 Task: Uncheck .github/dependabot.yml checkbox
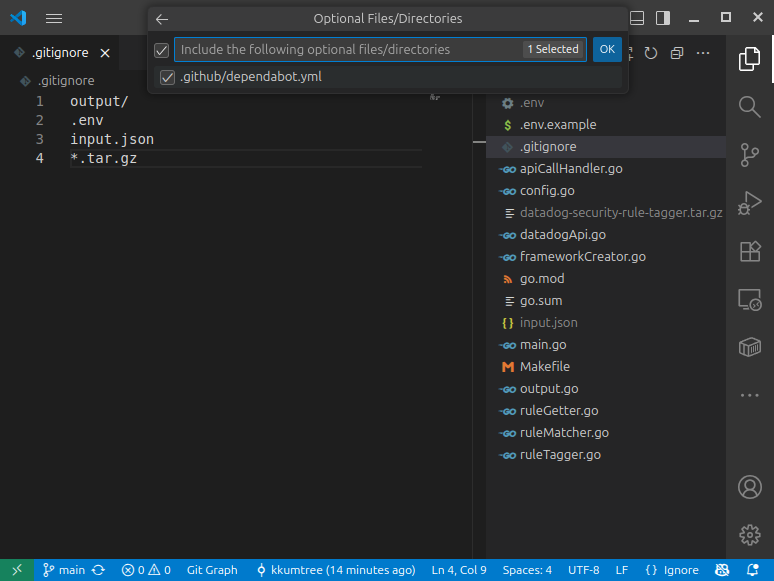pos(167,77)
